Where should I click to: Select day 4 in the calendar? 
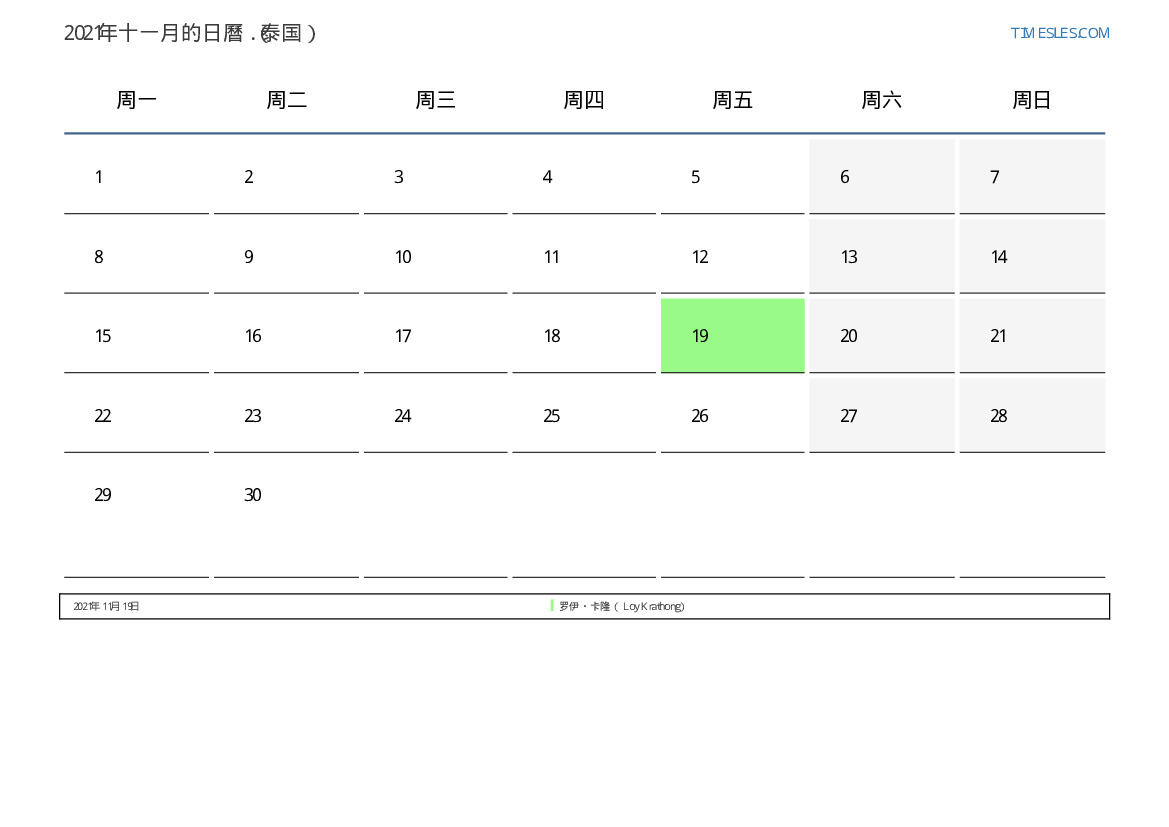(x=584, y=177)
